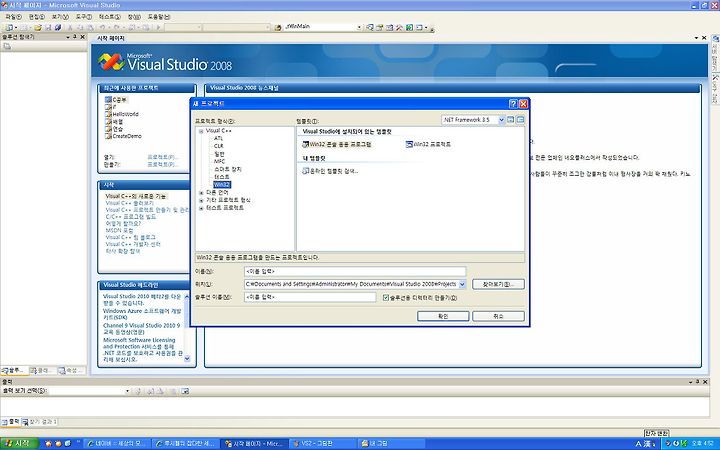
Task: Switch to the 내 그림 taskbar window
Action: tap(390, 444)
